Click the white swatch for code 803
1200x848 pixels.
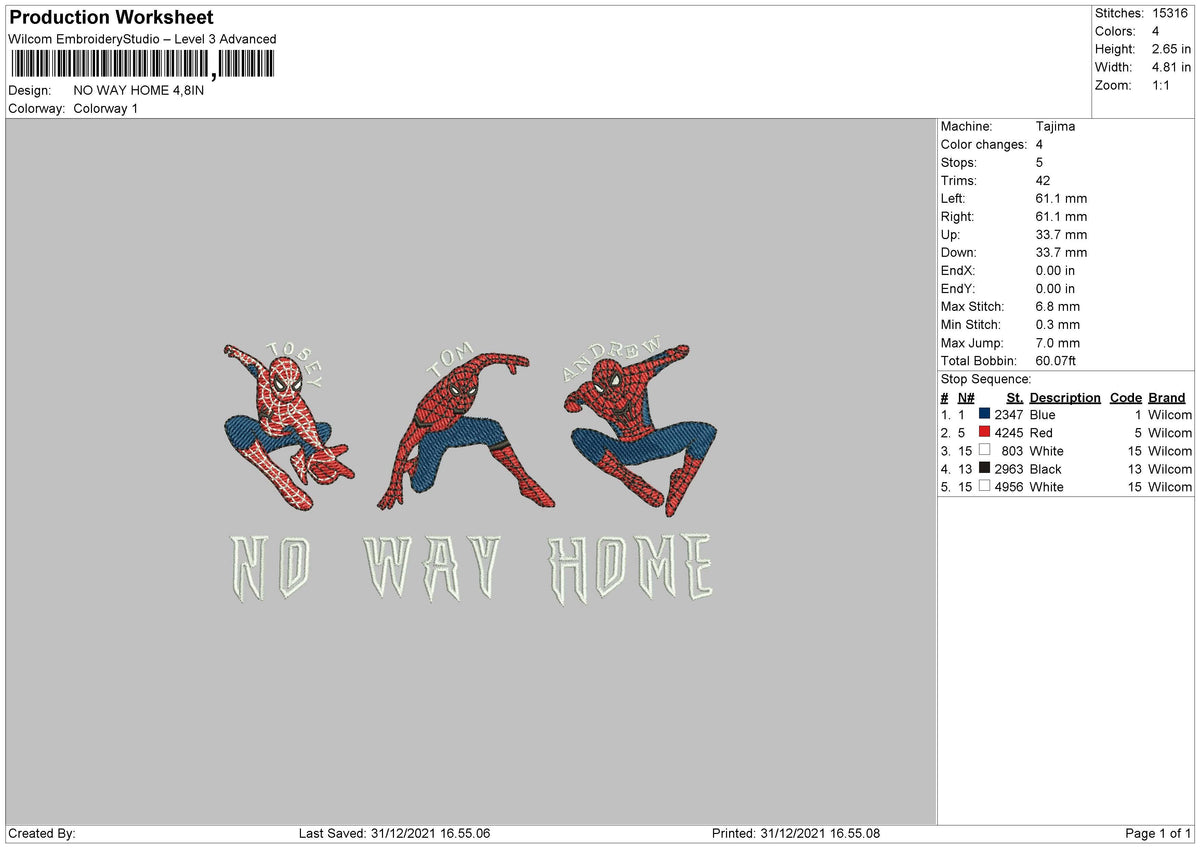coord(984,450)
